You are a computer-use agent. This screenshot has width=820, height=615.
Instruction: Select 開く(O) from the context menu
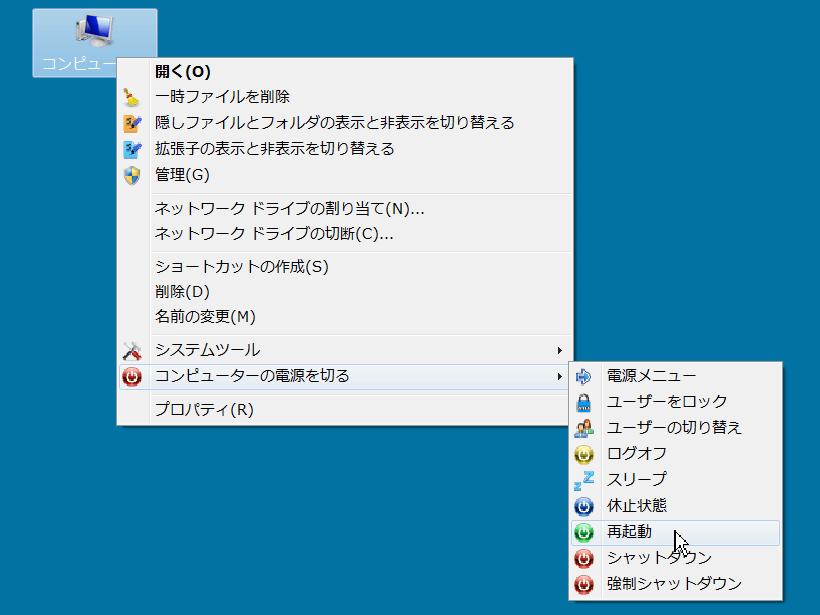183,71
